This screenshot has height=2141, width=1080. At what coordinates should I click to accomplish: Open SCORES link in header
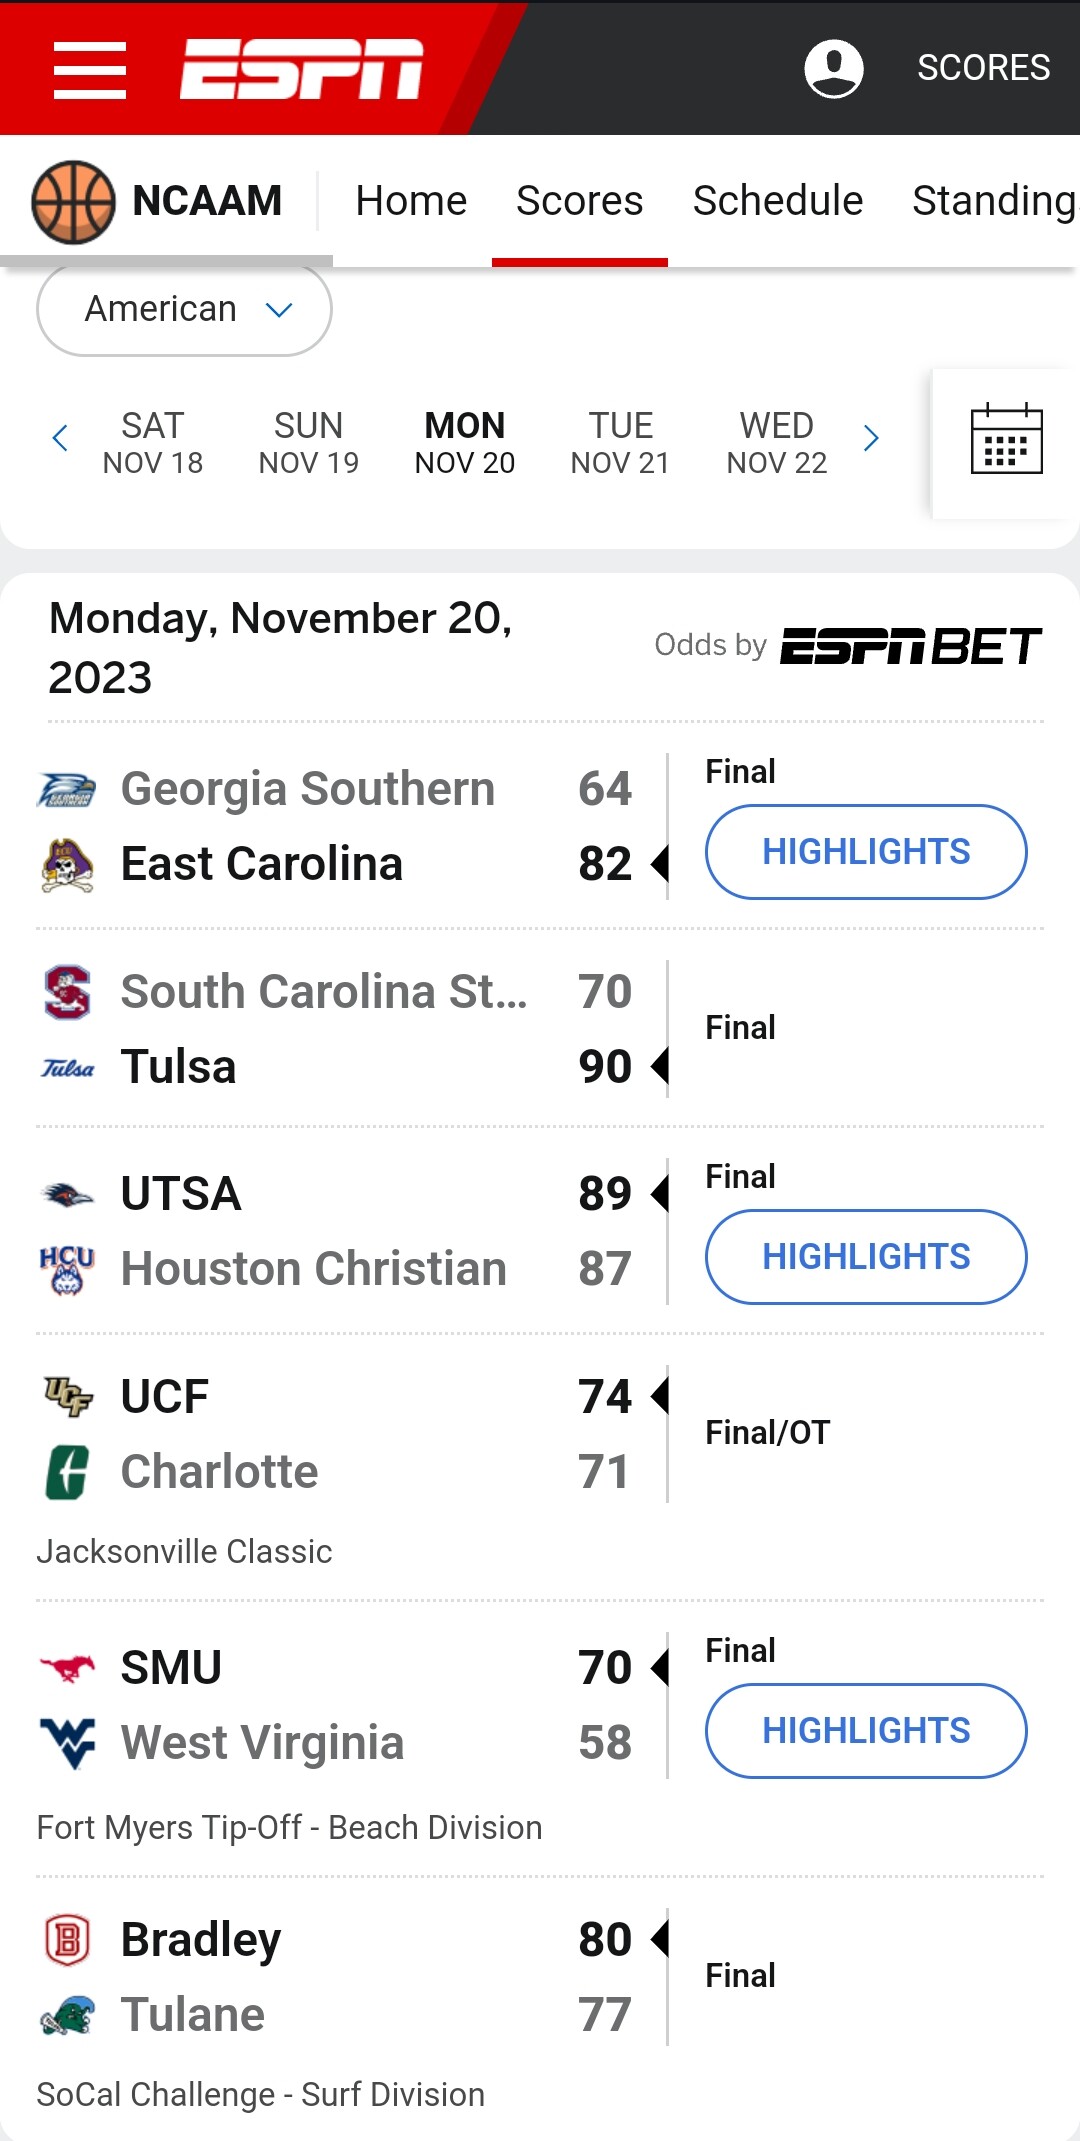[983, 68]
